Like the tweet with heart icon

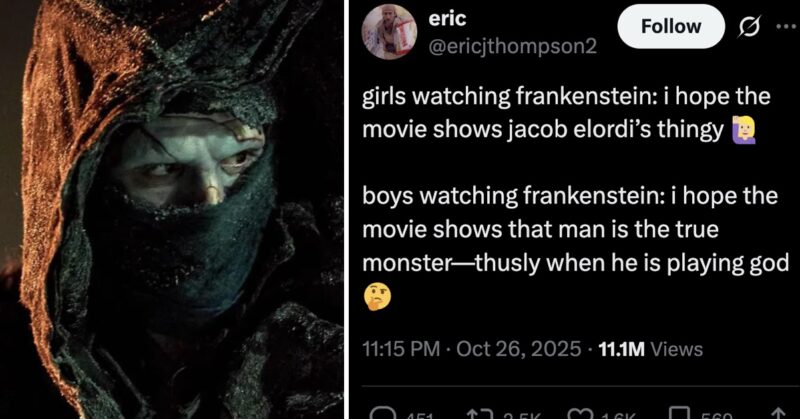580,414
